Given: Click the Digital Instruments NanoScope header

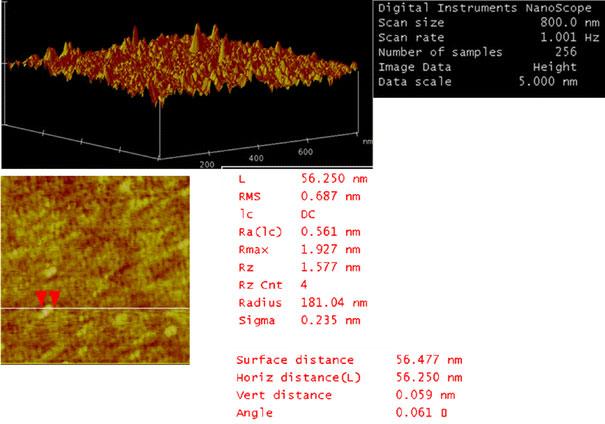Looking at the screenshot, I should (489, 7).
